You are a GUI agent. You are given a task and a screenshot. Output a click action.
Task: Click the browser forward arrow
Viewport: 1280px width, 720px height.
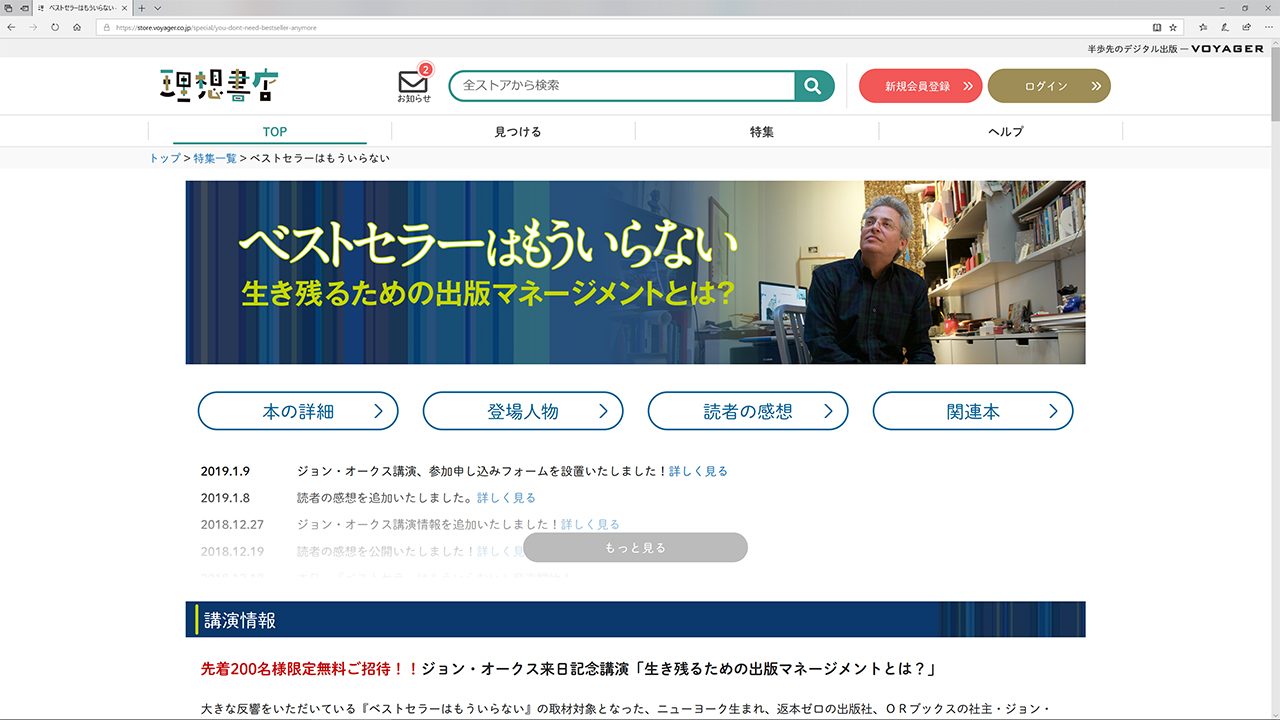point(33,27)
